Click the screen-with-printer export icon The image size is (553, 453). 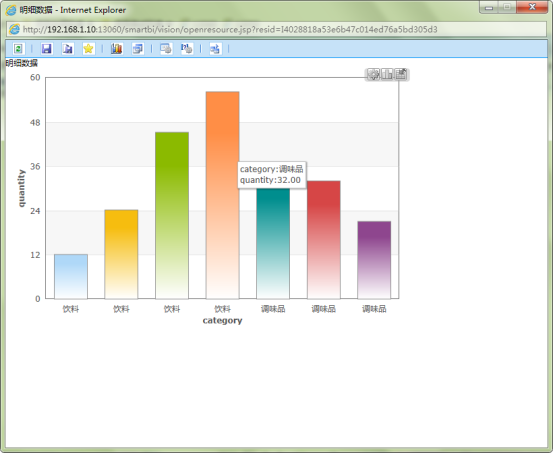pyautogui.click(x=166, y=48)
